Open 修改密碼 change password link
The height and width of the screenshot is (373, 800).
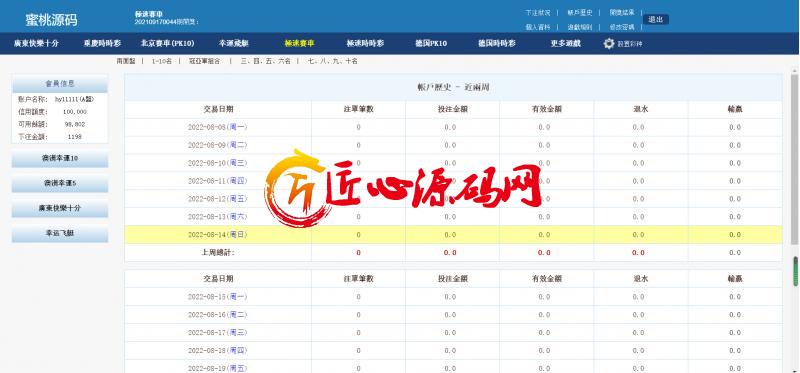click(622, 27)
